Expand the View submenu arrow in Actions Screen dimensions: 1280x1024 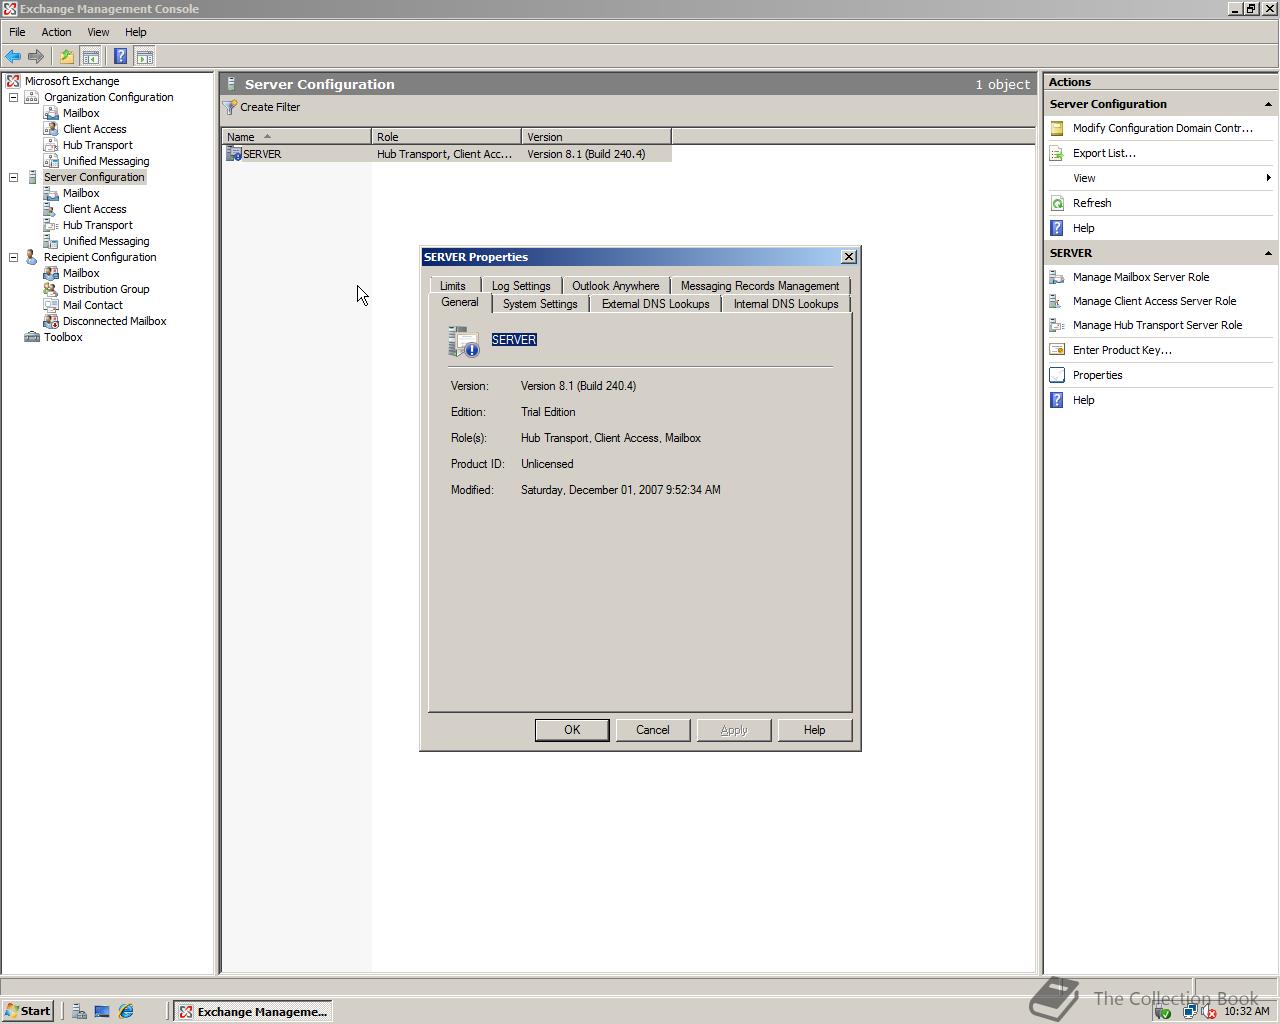[1268, 178]
